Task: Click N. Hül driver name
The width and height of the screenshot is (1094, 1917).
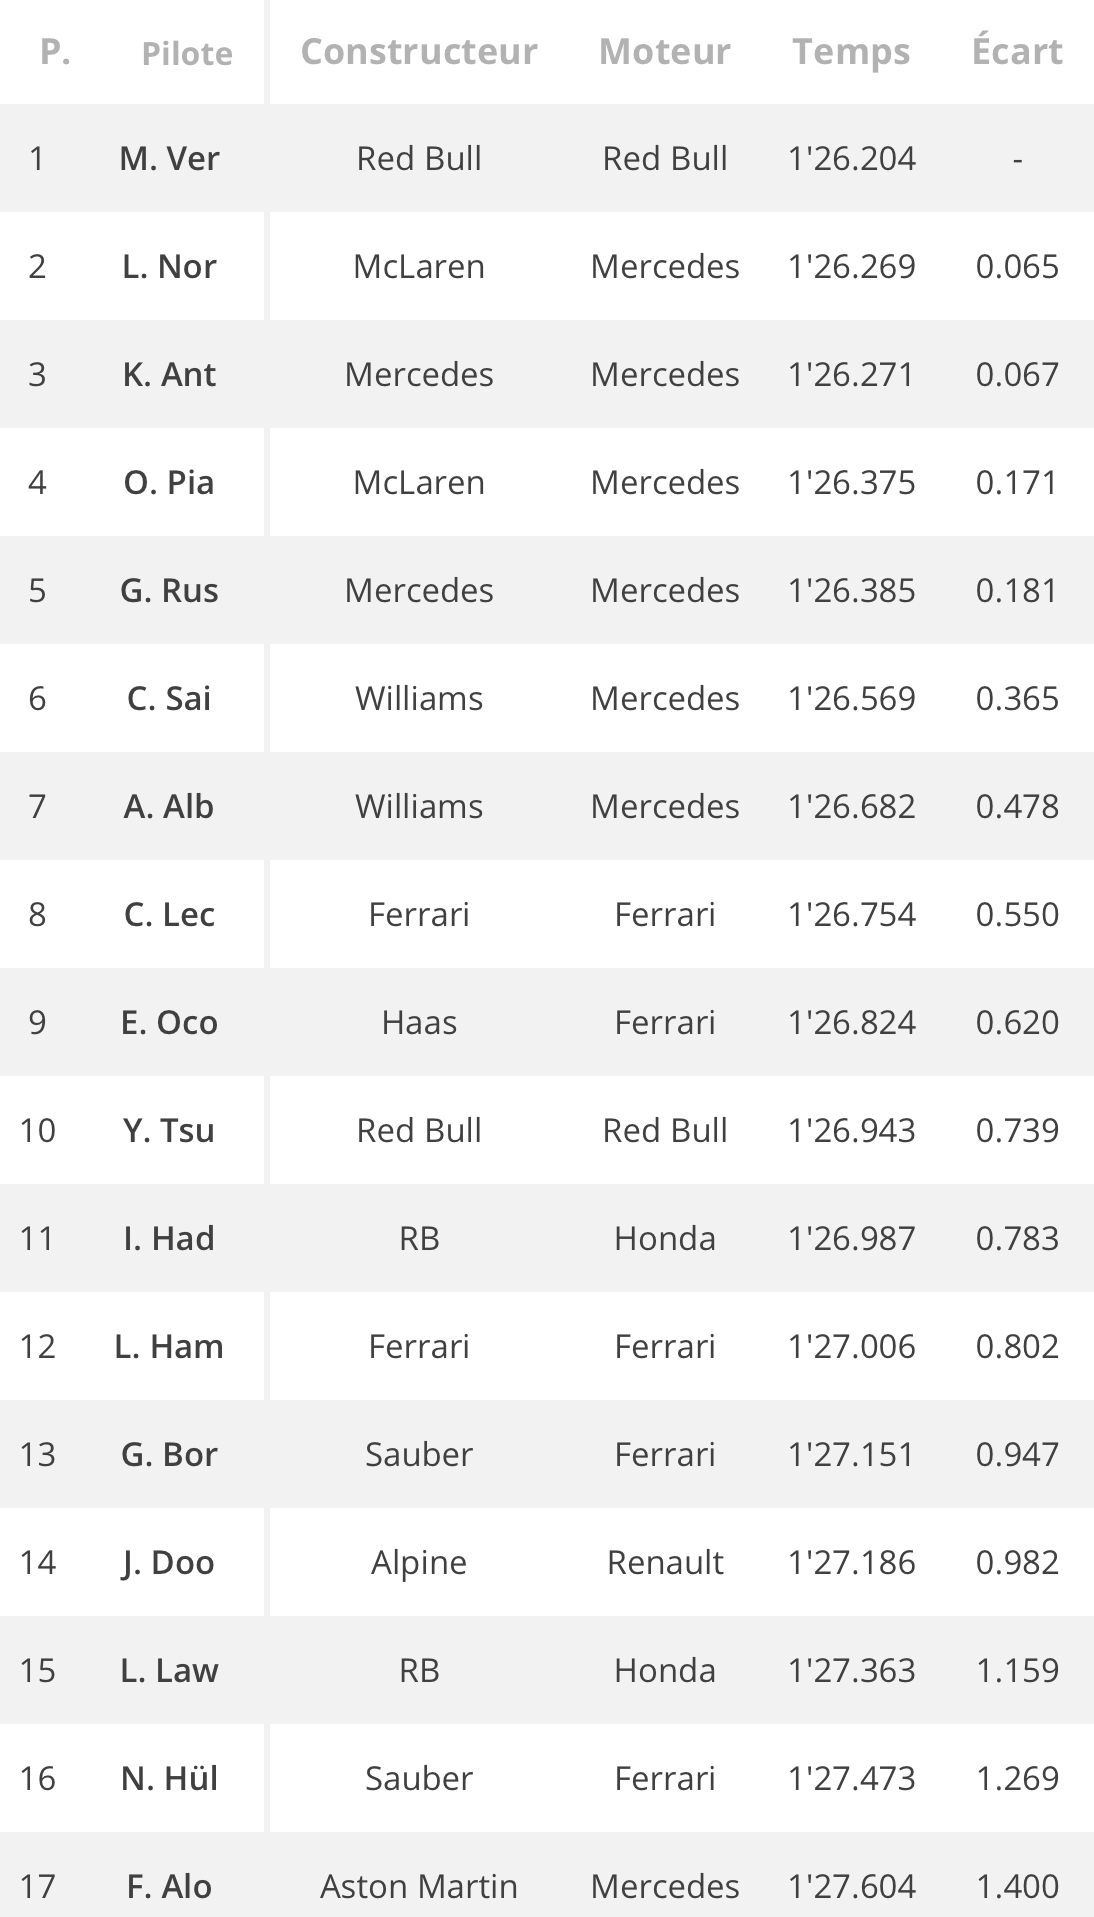Action: click(169, 1778)
